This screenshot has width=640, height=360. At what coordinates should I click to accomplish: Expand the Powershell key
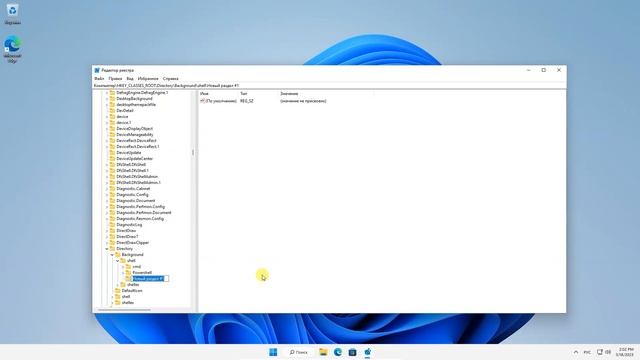point(123,273)
